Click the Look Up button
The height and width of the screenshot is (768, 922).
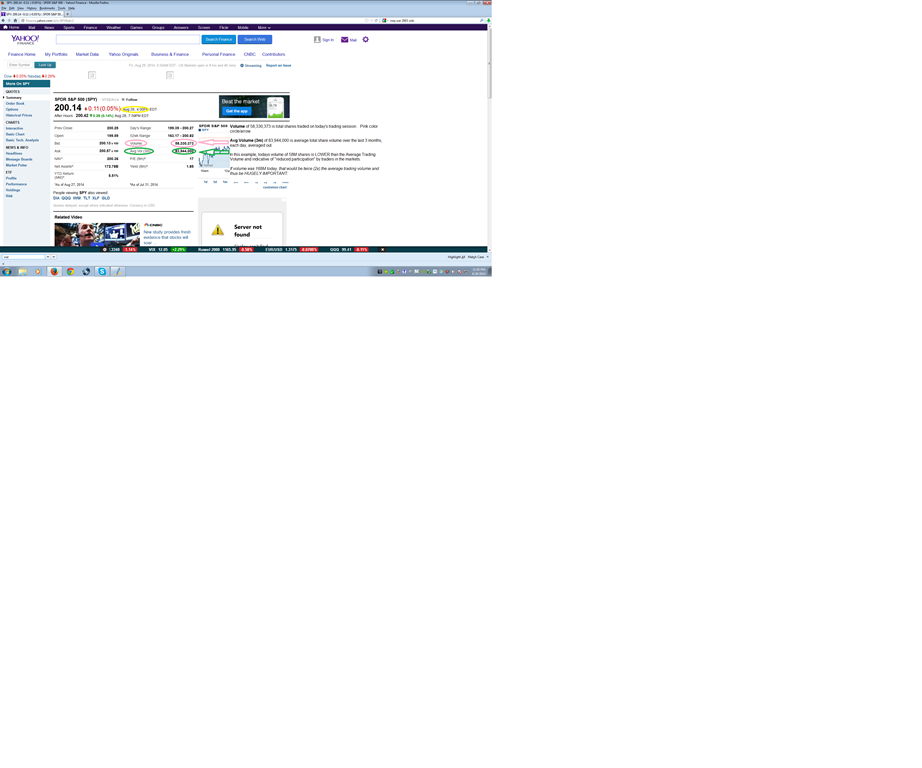click(45, 65)
